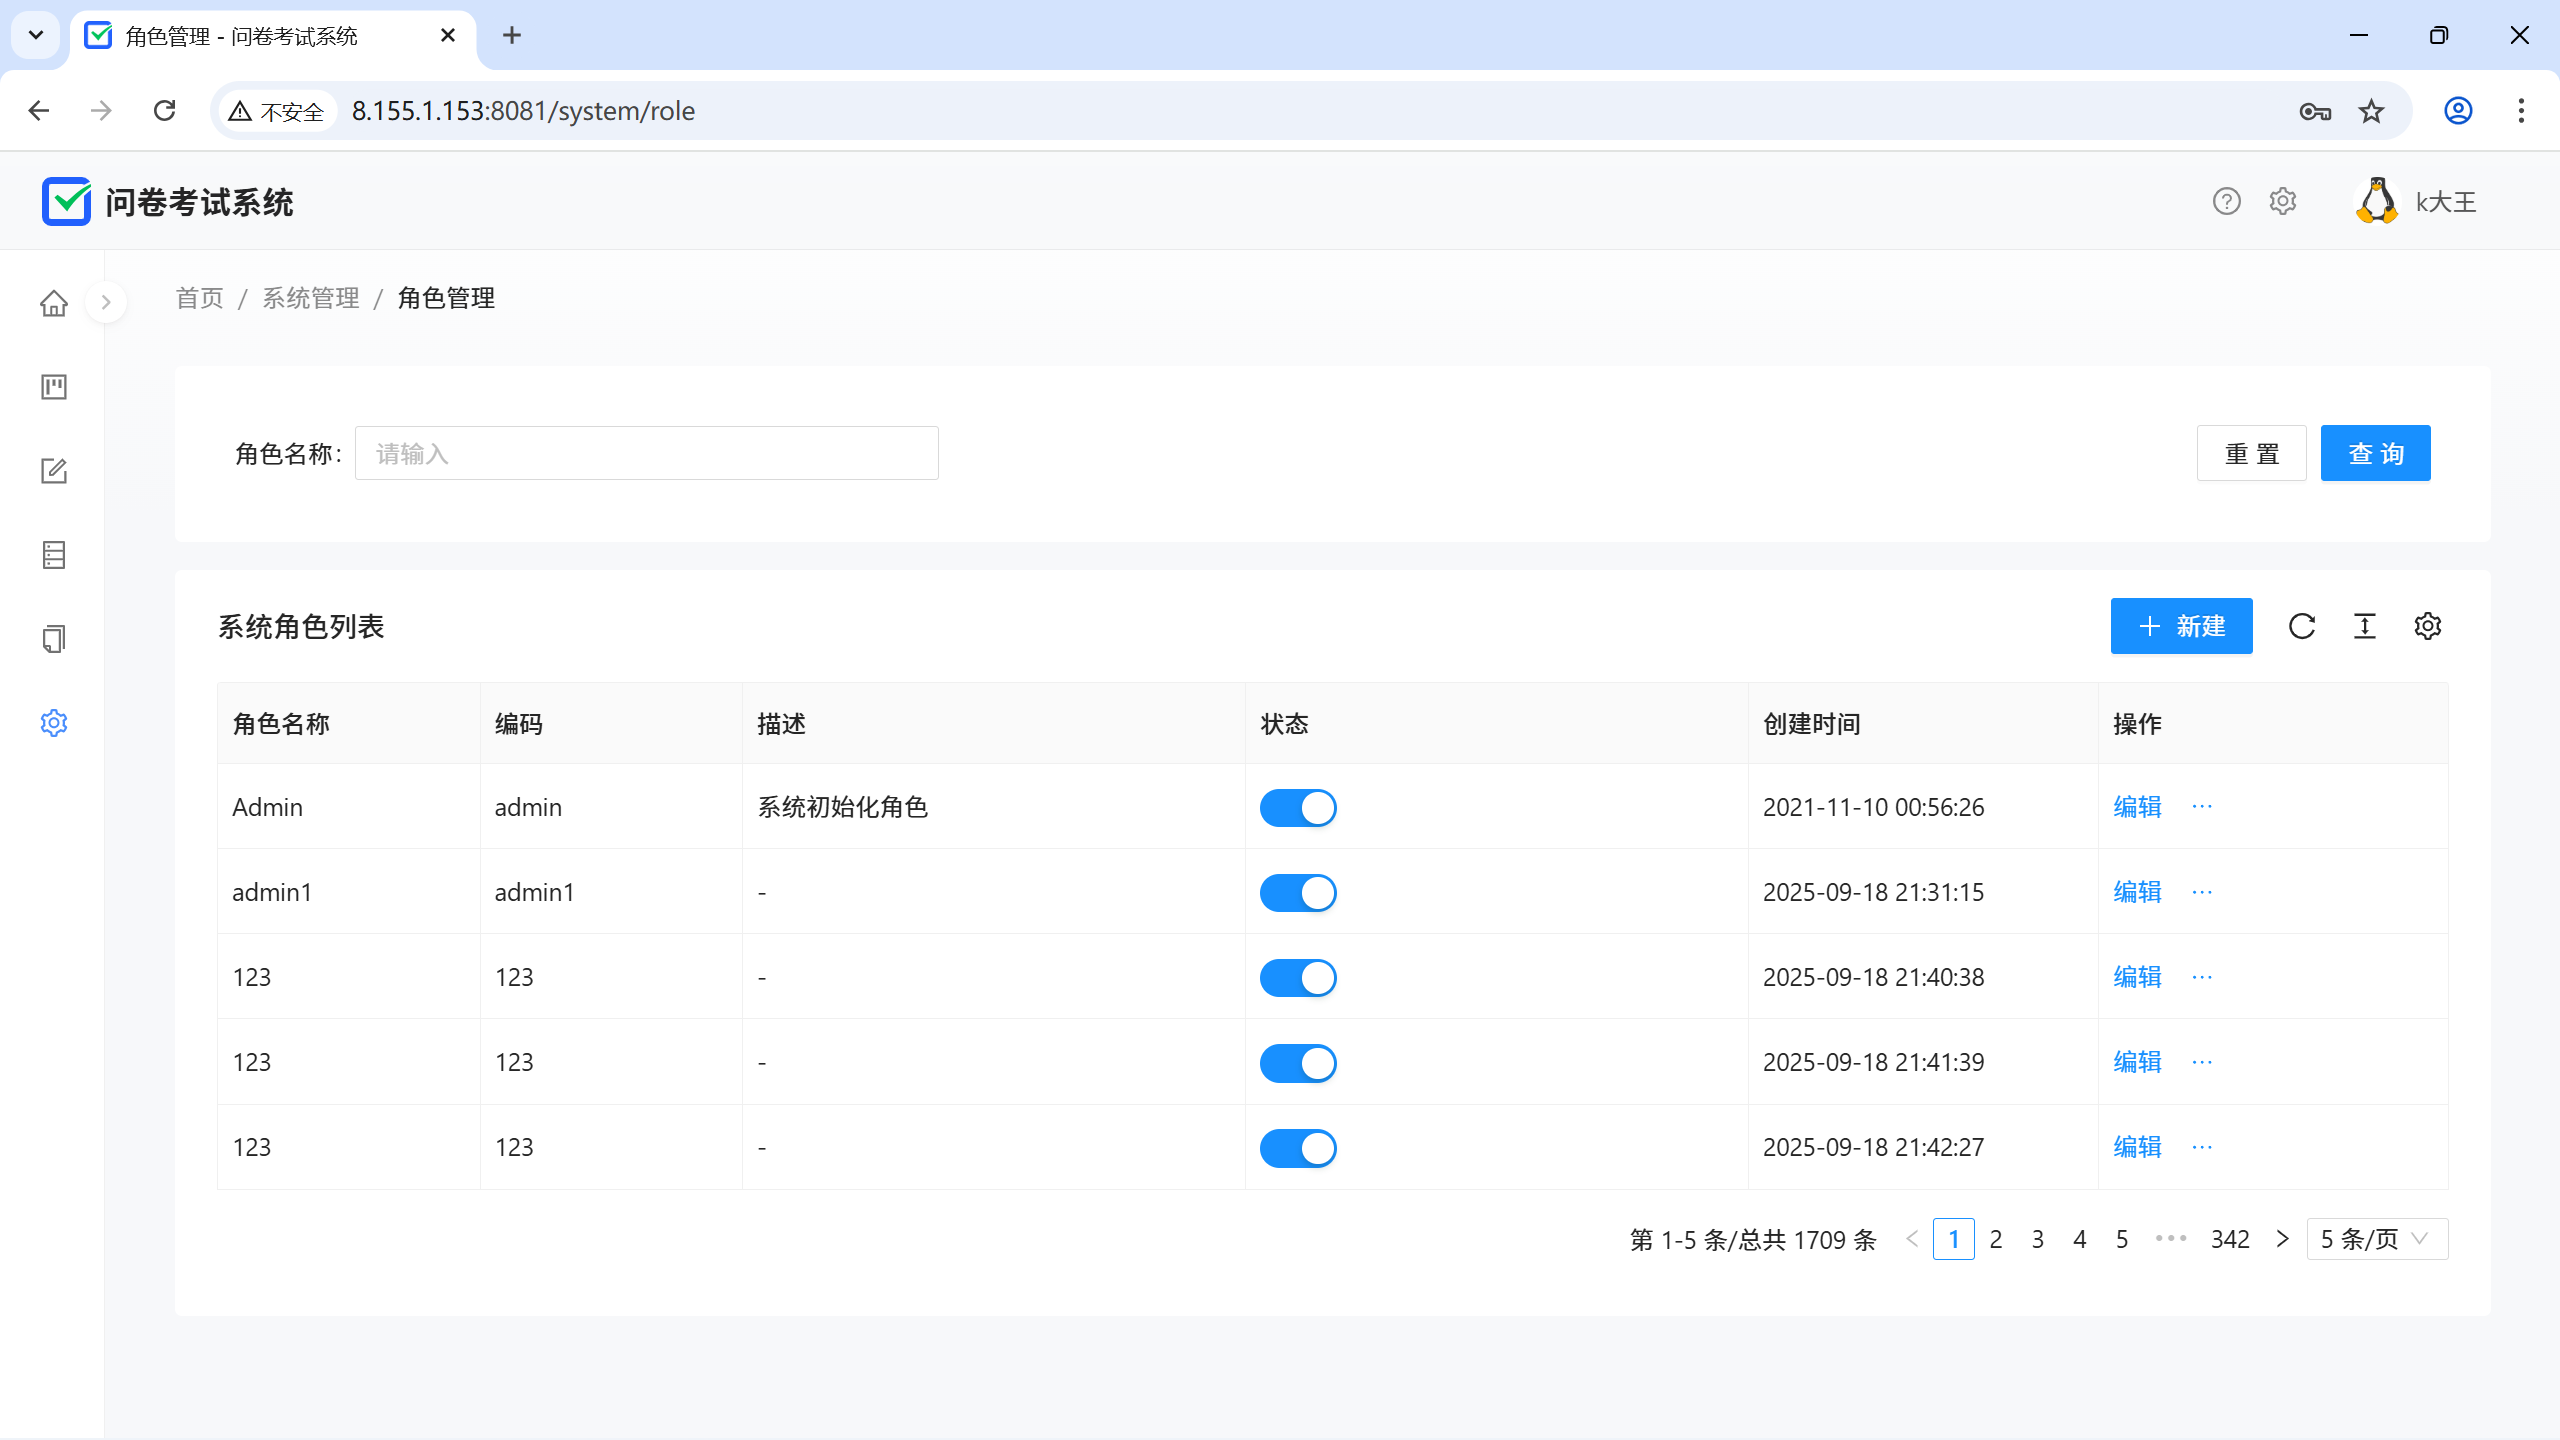
Task: Click the blue gear icon in the sidebar
Action: [54, 723]
